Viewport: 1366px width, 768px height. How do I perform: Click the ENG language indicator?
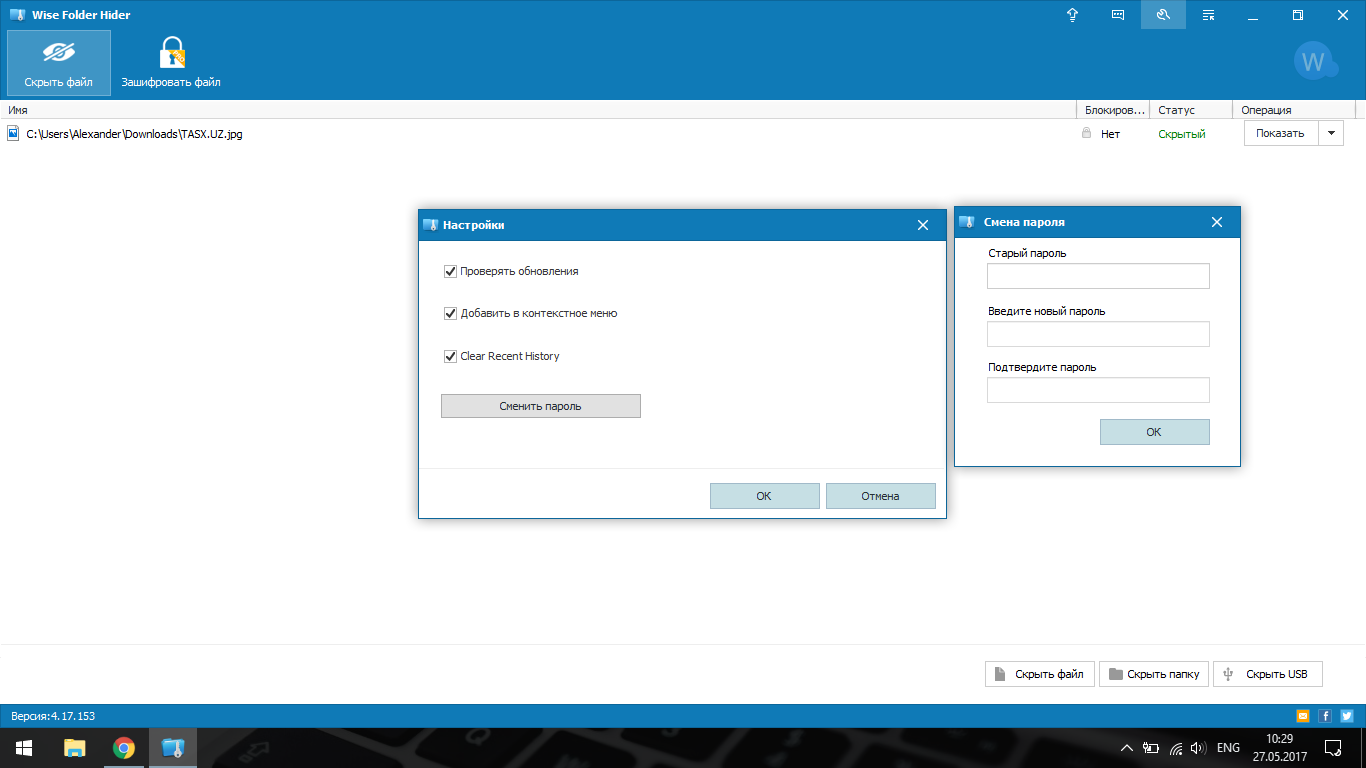pos(1228,748)
